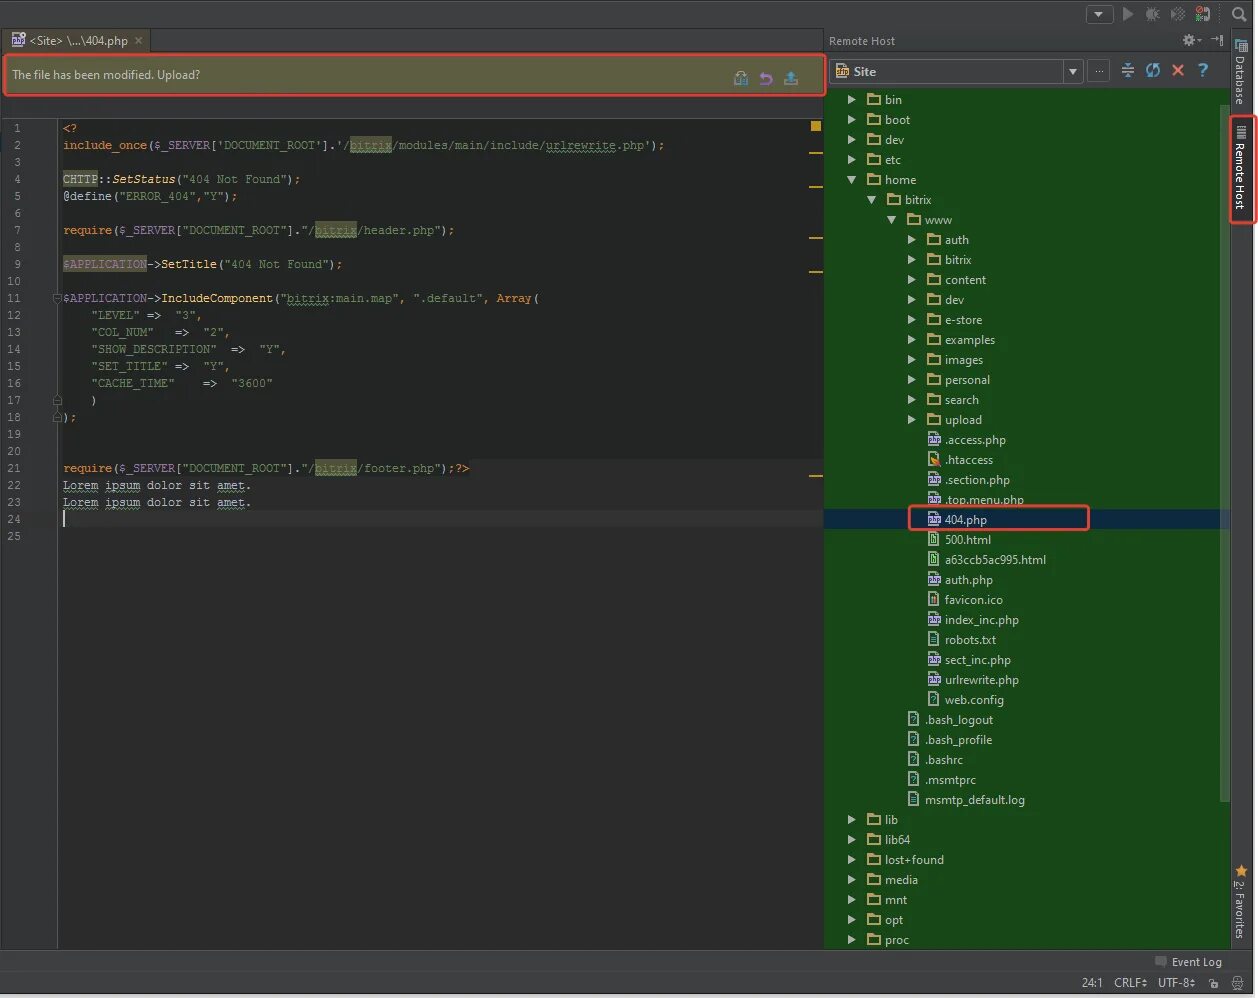Expand the lost+found folder
The image size is (1258, 998).
(x=852, y=860)
